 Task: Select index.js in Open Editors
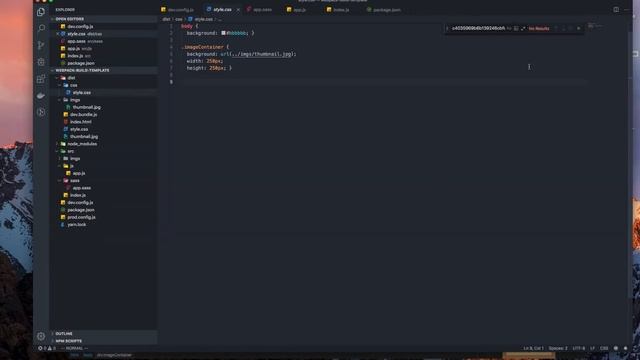(104, 56)
